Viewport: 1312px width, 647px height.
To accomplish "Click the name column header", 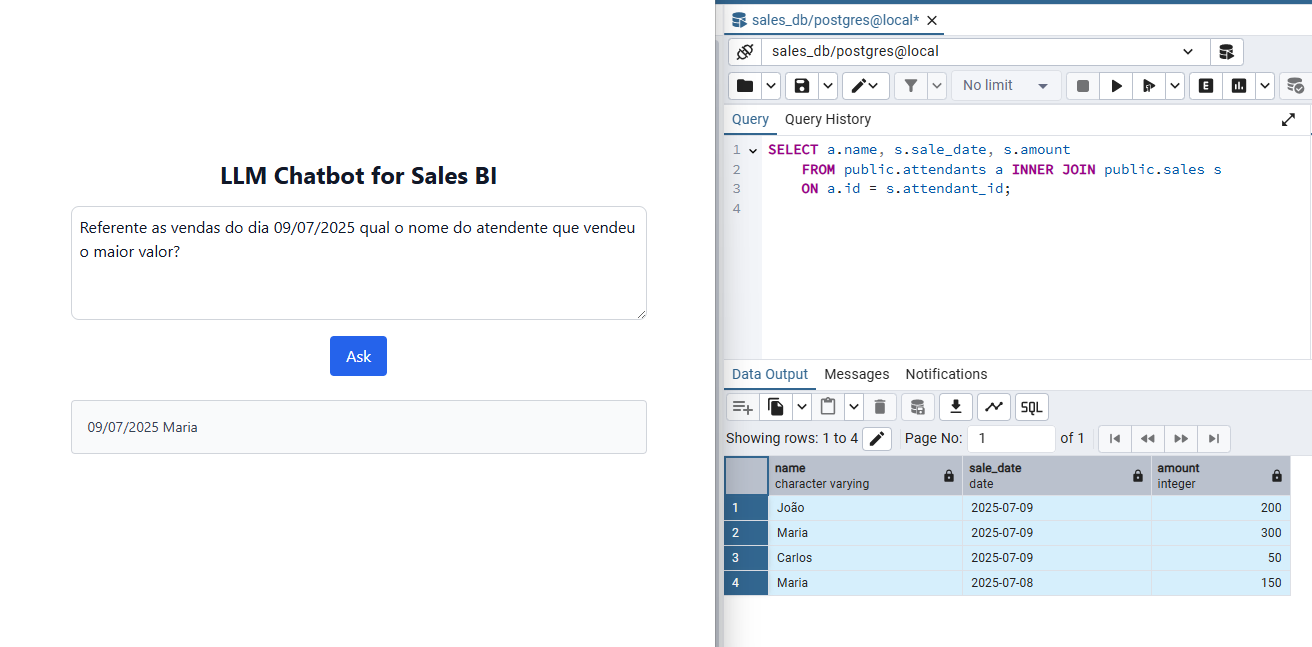I will click(x=865, y=476).
